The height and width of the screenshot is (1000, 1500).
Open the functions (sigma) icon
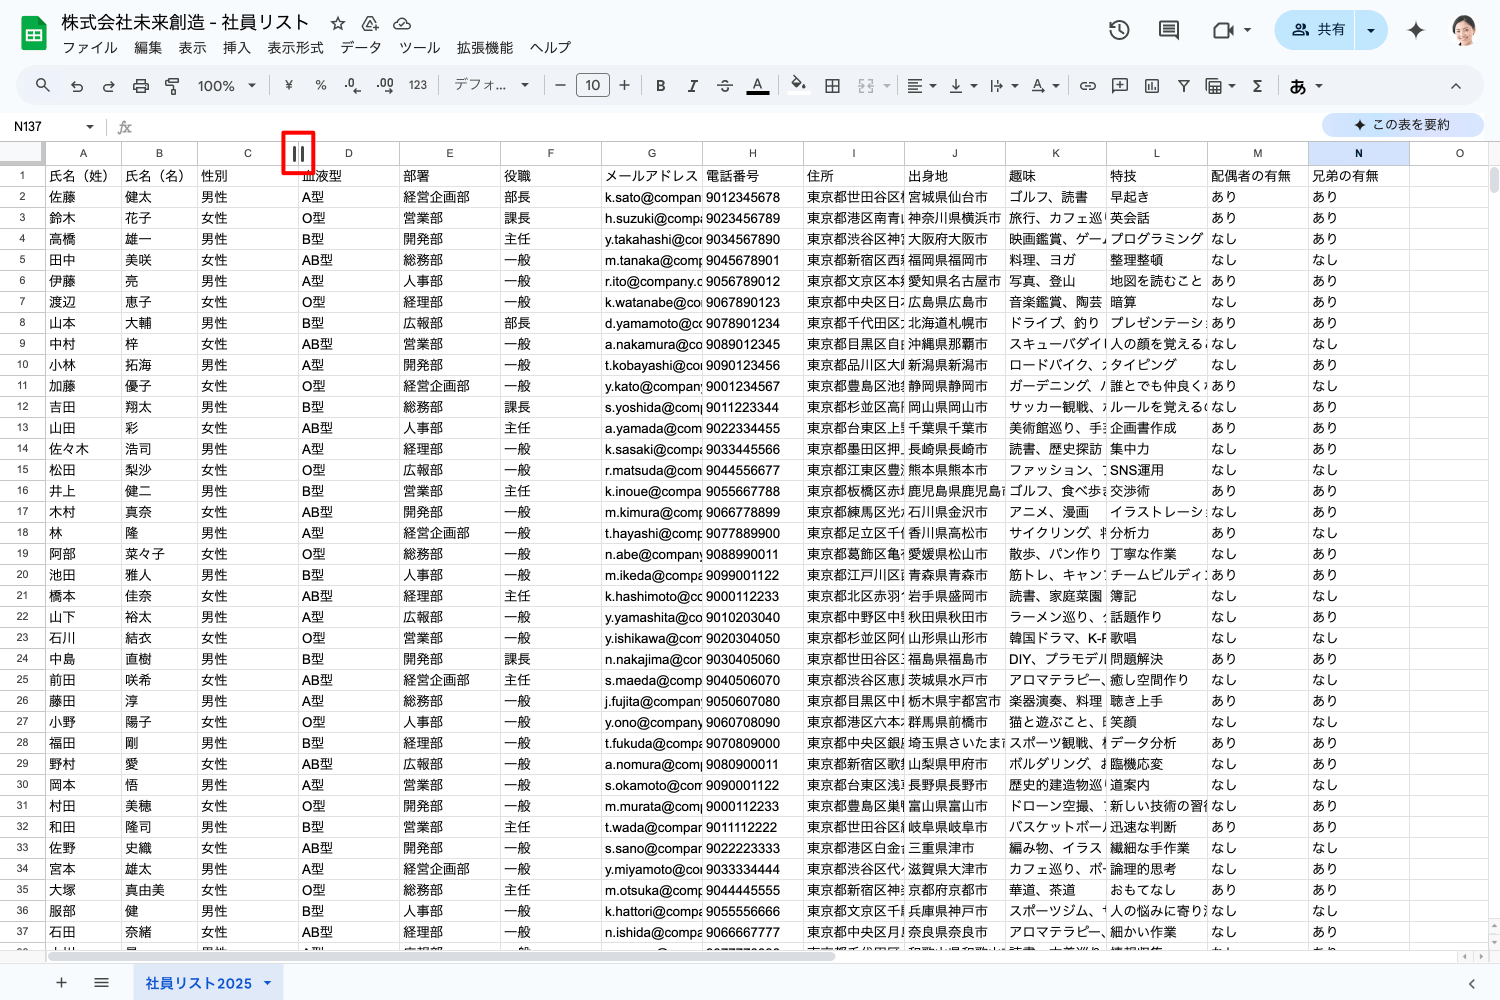click(x=1257, y=86)
